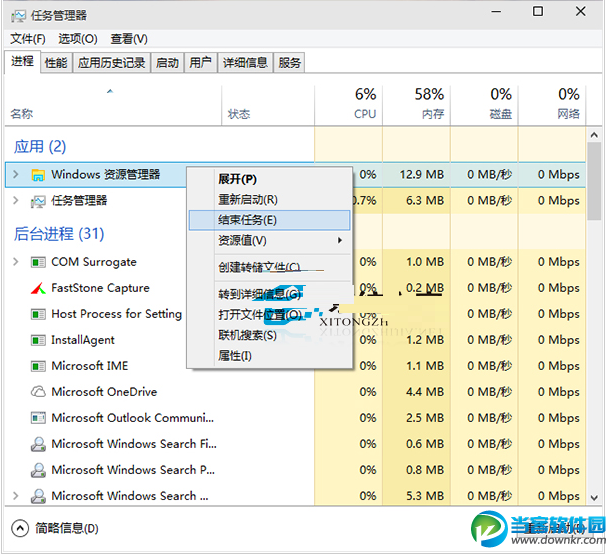Switch to the 启动 tab
Screen dimensions: 607x554
[167, 63]
